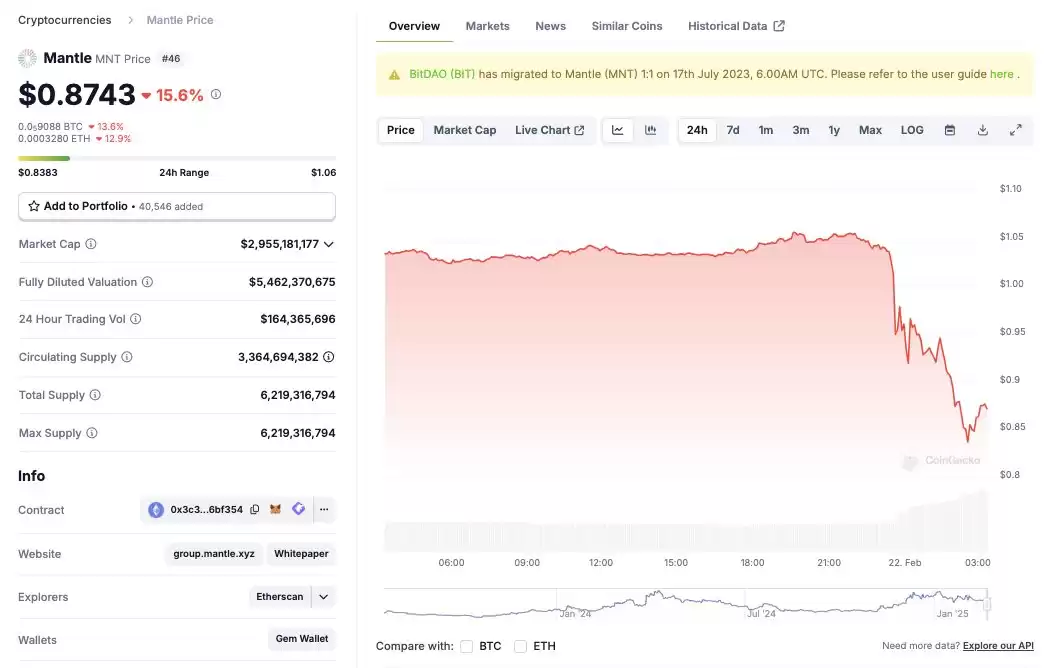This screenshot has height=668, width=1044.
Task: Show Total Supply info icon
Action: point(95,395)
